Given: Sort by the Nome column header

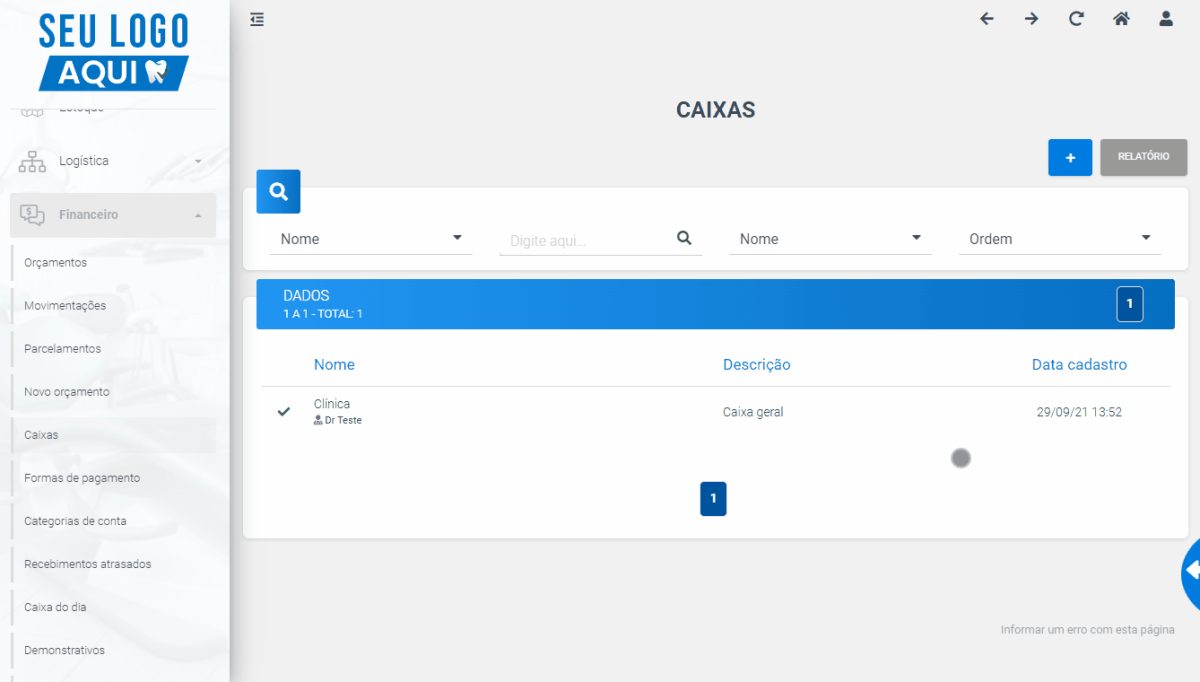Looking at the screenshot, I should coord(334,365).
